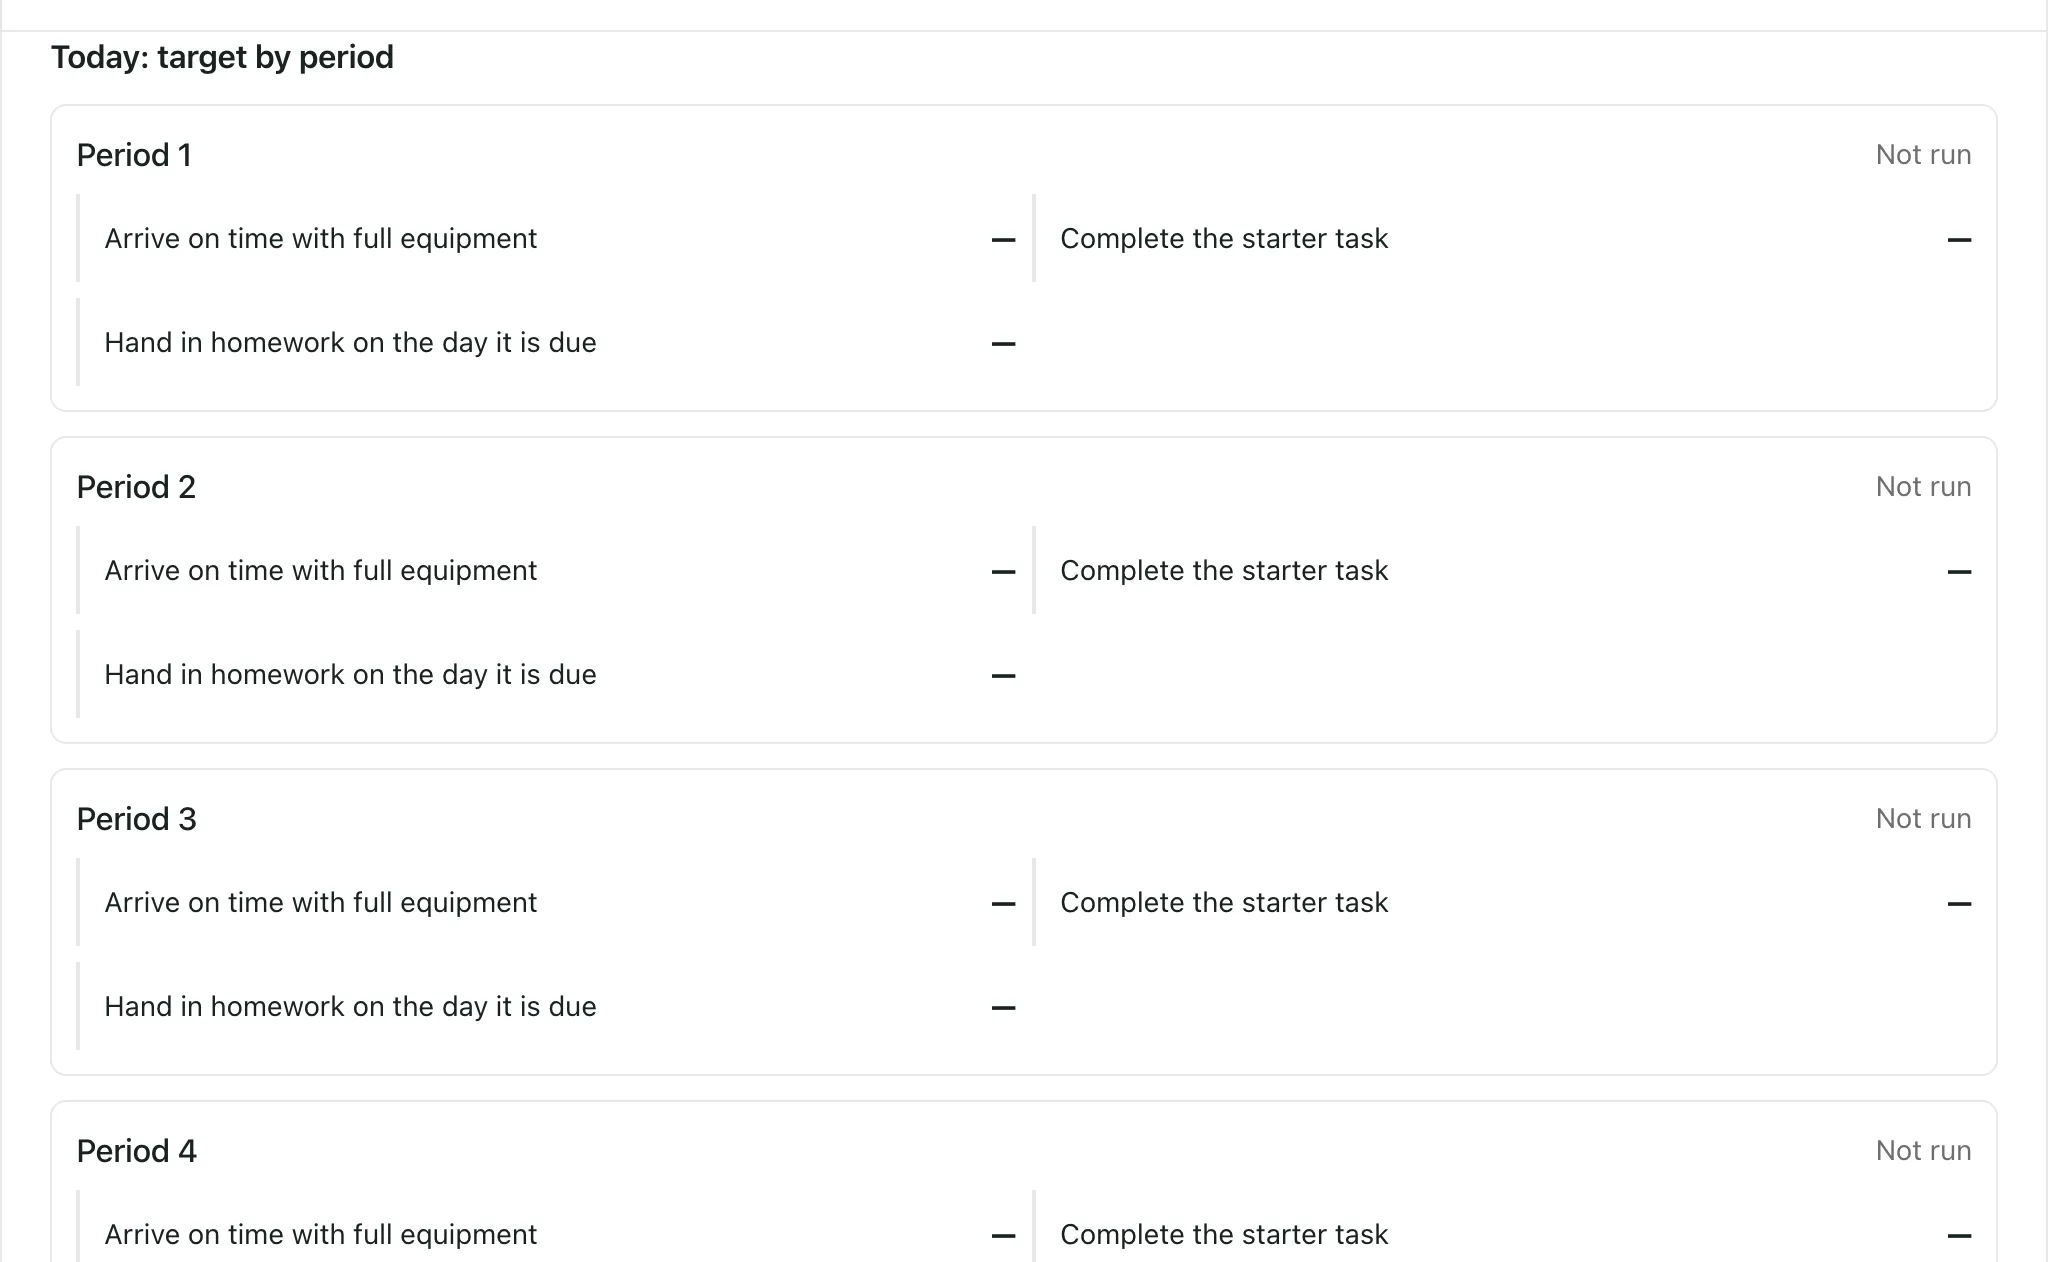Select Period 2 Hand in homework target
Image resolution: width=2048 pixels, height=1262 pixels.
click(547, 674)
